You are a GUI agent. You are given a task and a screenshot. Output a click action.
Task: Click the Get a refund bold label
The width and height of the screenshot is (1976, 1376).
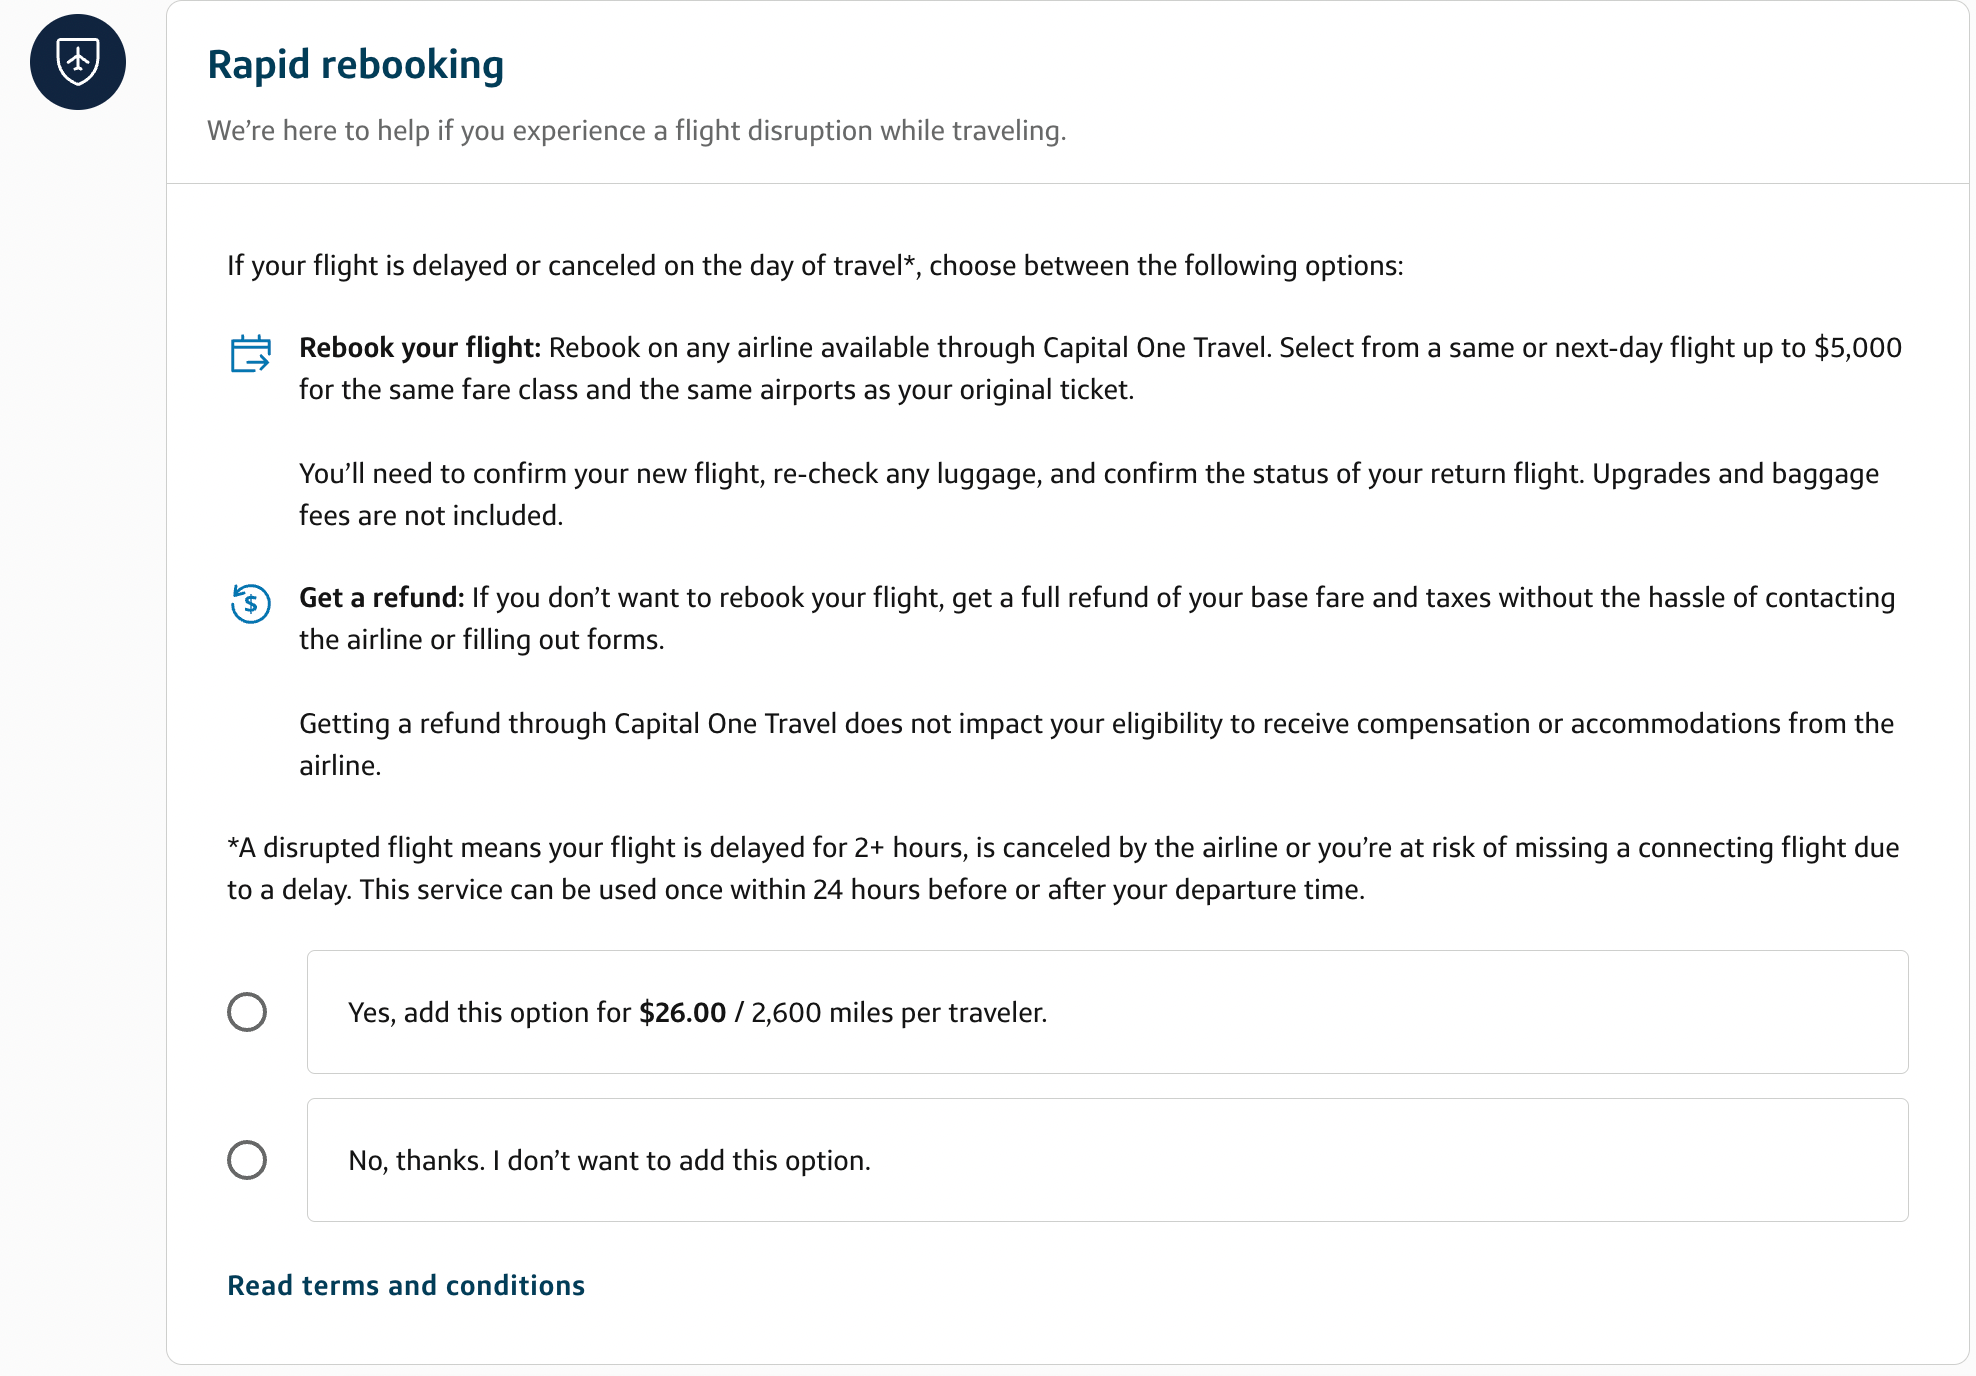[x=380, y=597]
